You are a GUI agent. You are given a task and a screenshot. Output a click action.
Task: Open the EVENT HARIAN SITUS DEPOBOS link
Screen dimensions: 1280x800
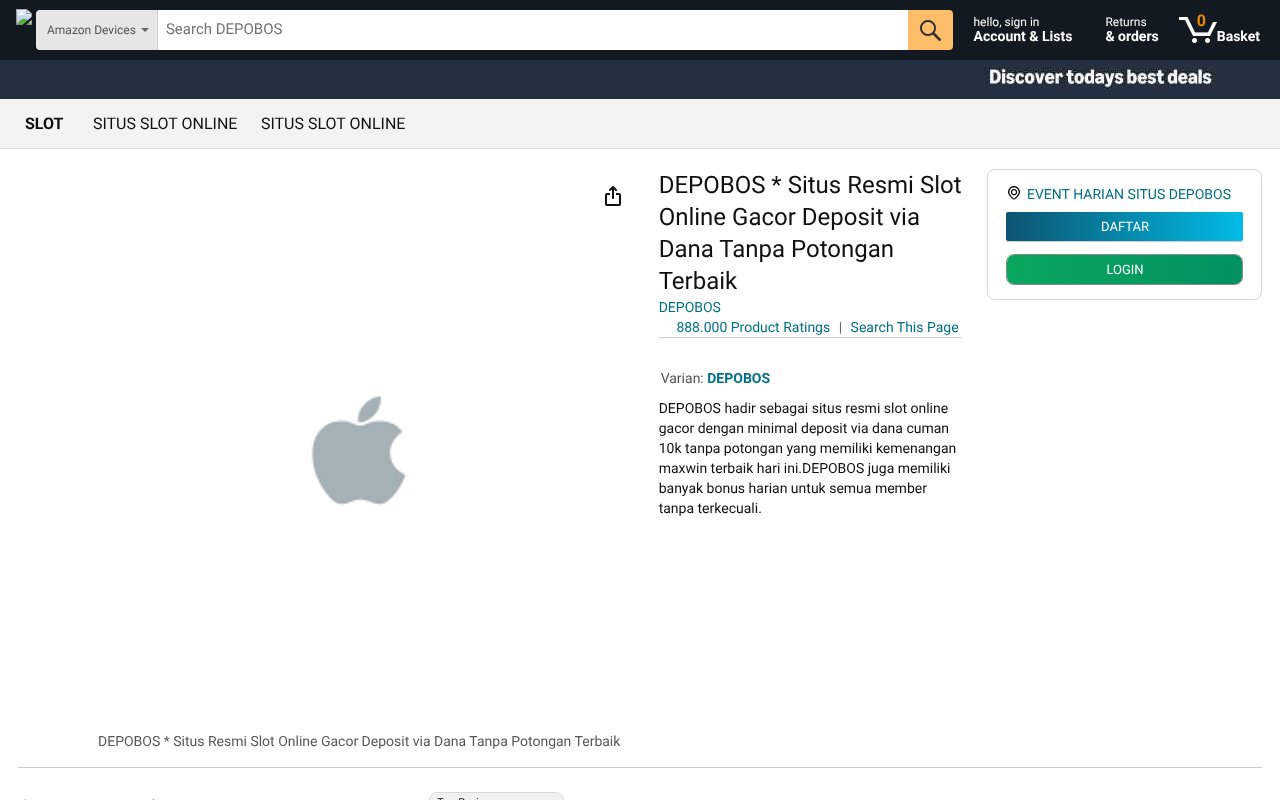[x=1128, y=194]
